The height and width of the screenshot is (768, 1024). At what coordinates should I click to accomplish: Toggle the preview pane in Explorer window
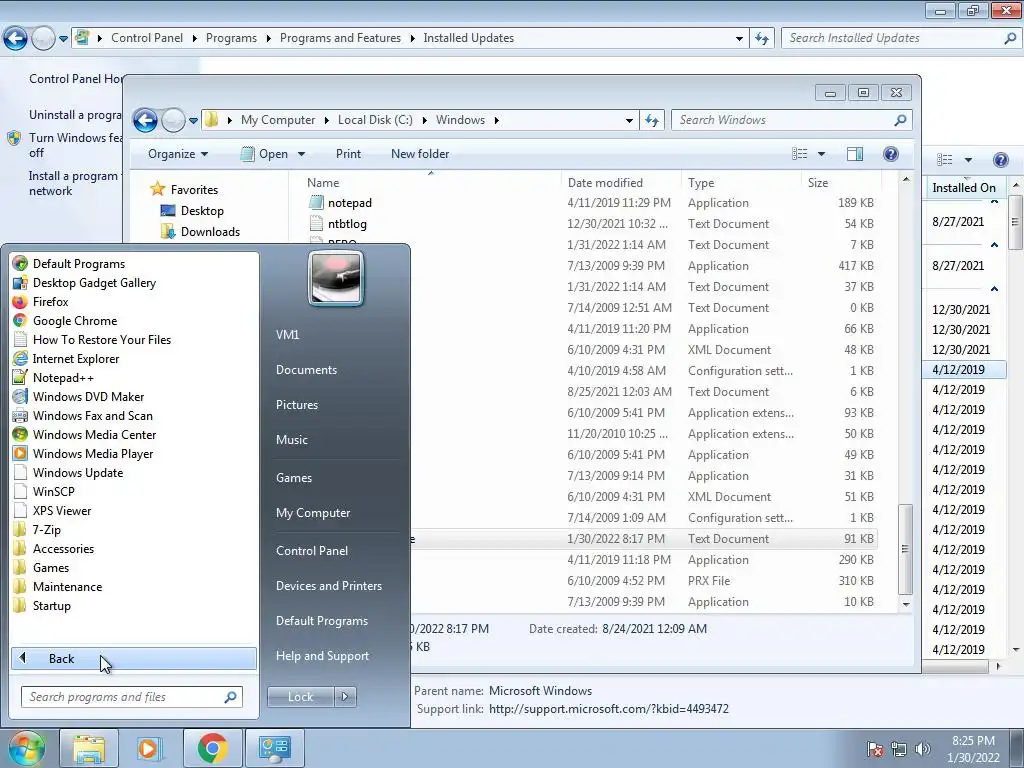(854, 153)
